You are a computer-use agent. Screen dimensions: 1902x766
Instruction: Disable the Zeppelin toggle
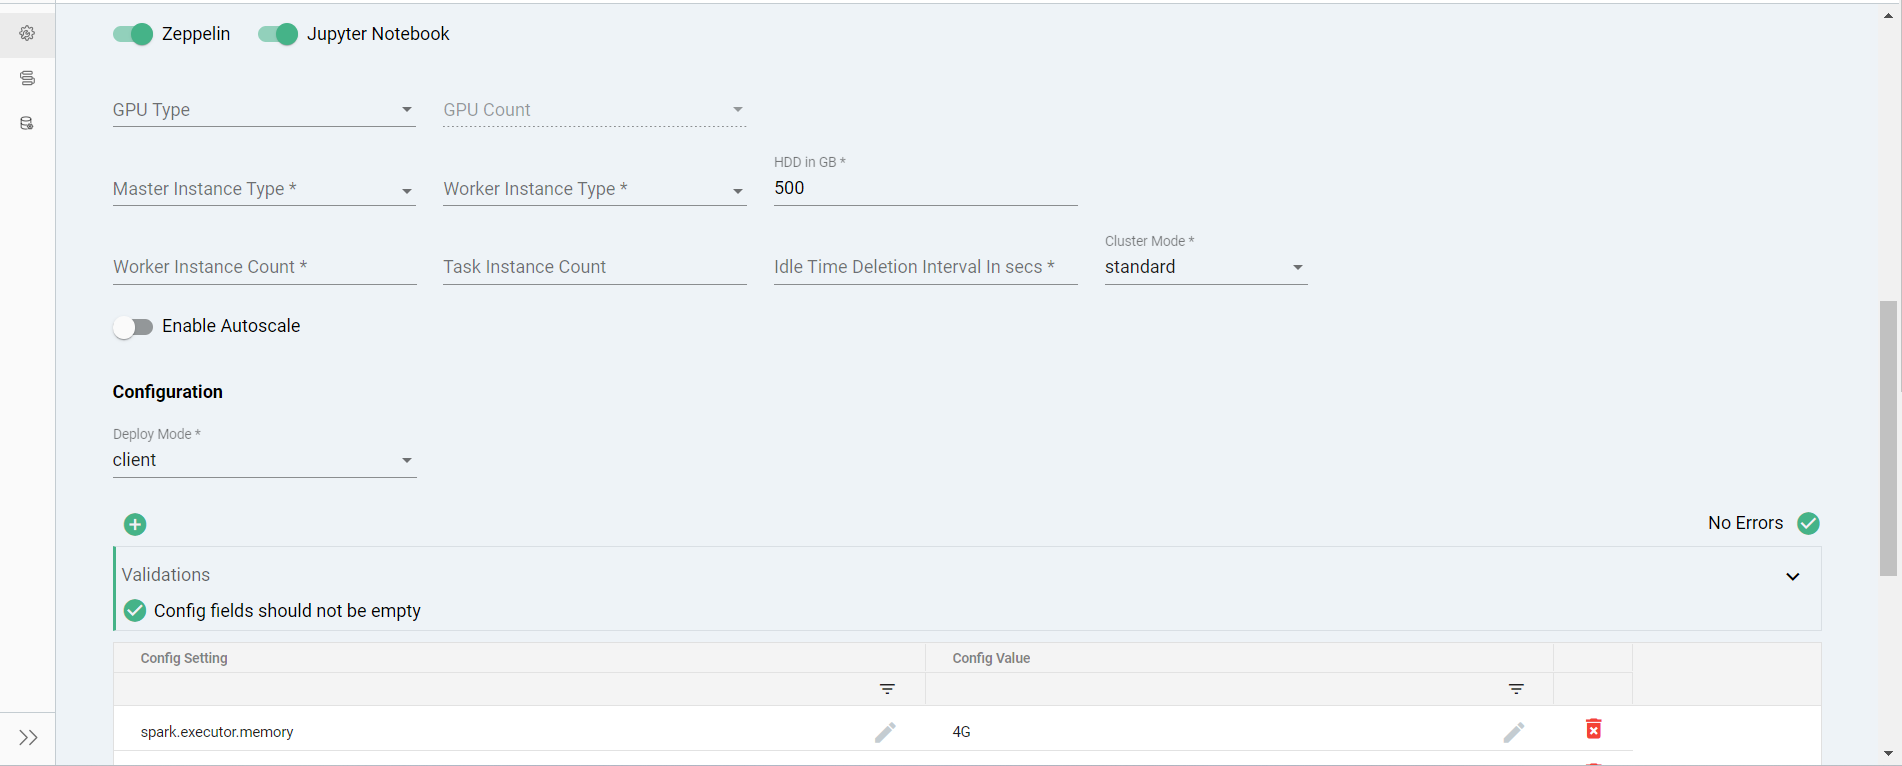pos(133,34)
